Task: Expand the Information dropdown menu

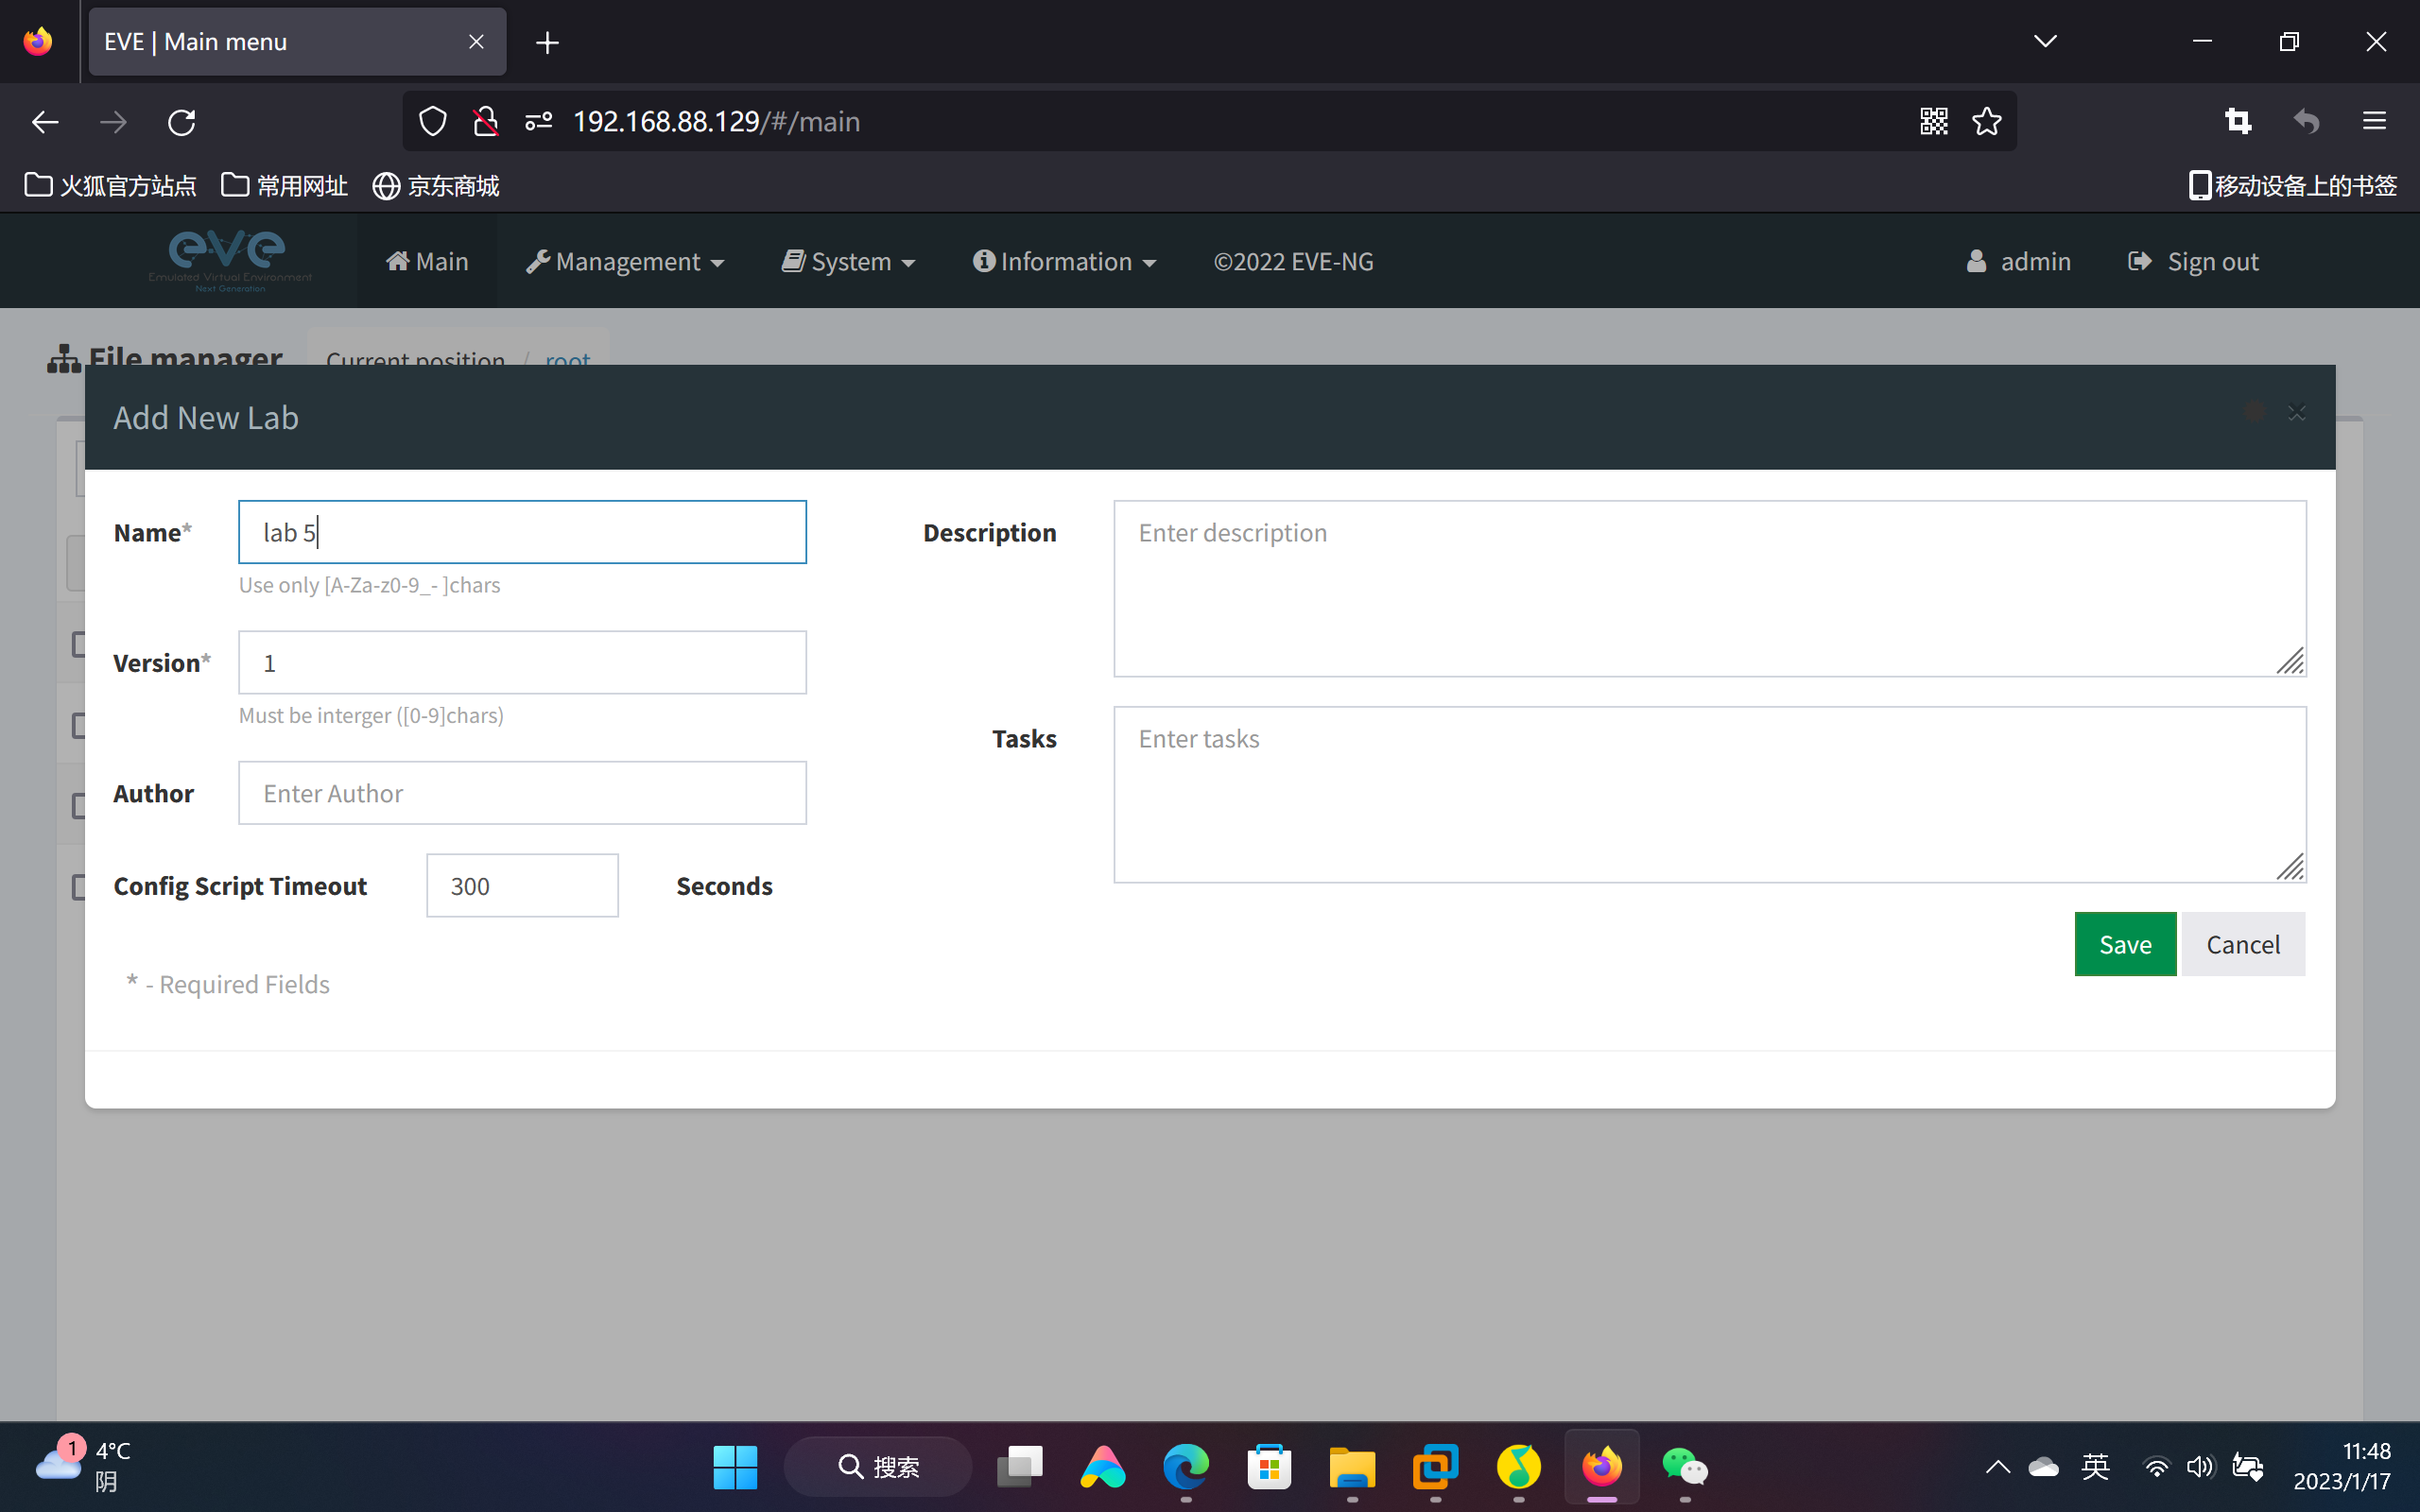Action: [1065, 261]
